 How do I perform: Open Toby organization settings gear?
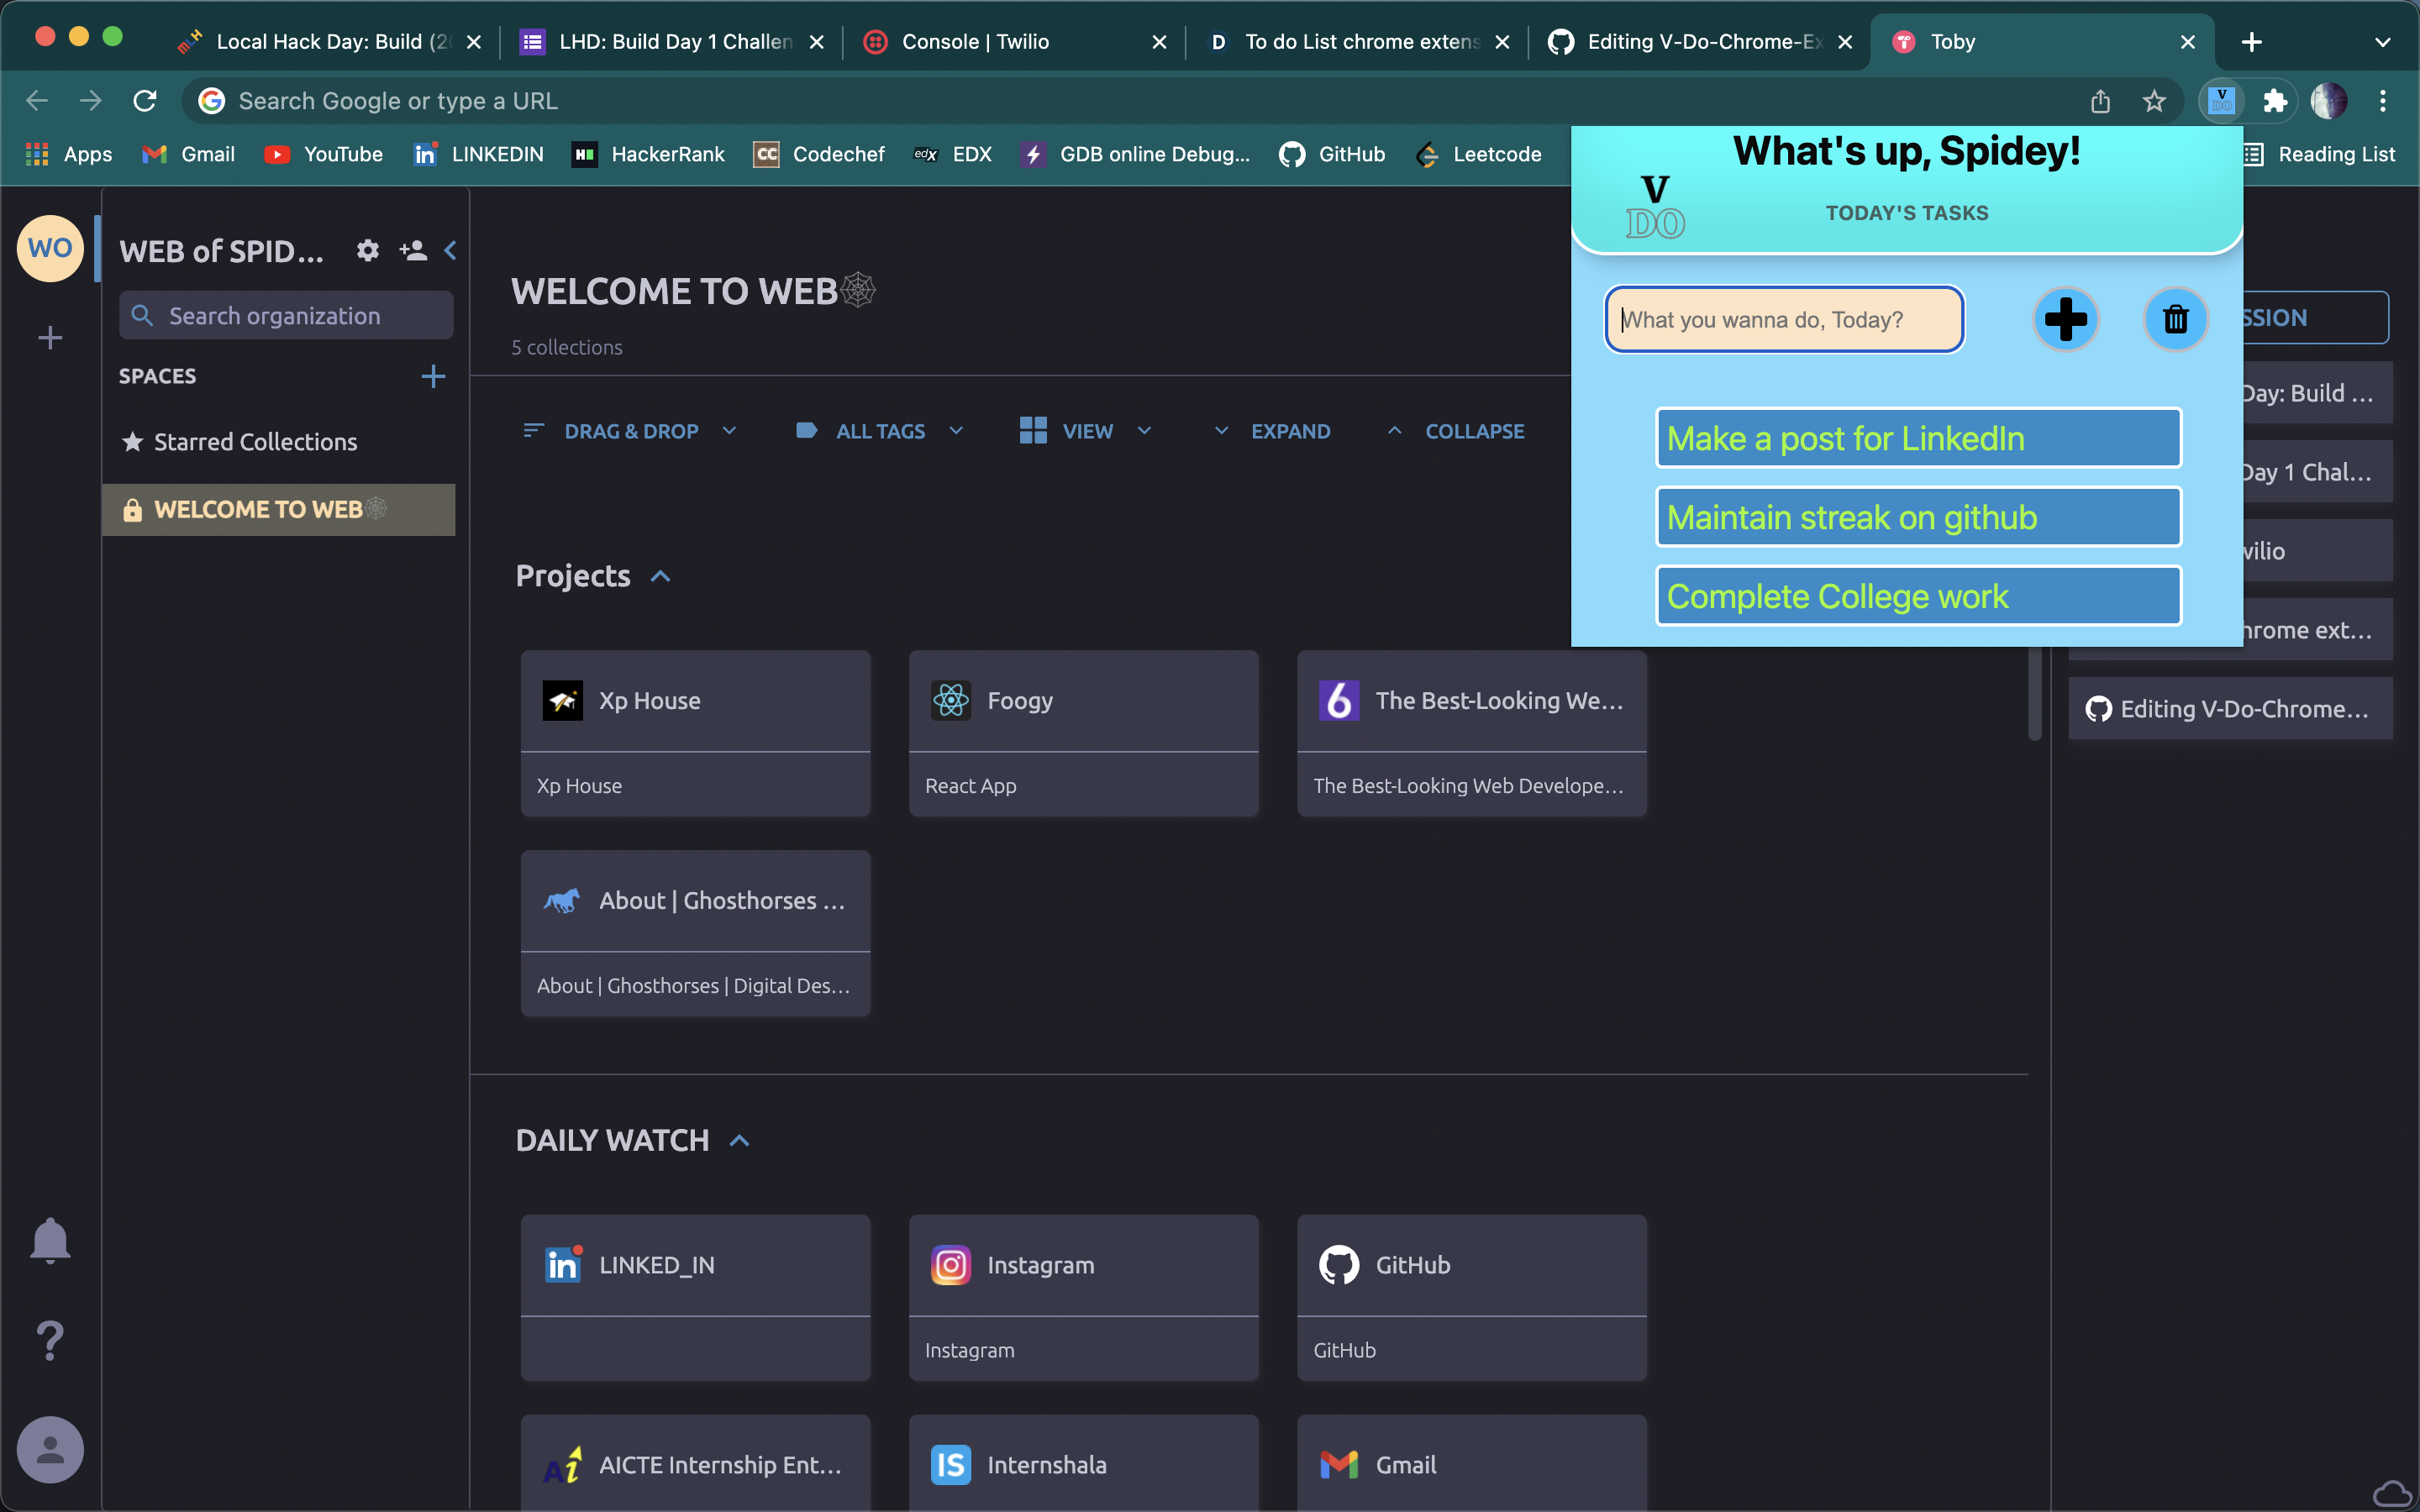coord(368,250)
